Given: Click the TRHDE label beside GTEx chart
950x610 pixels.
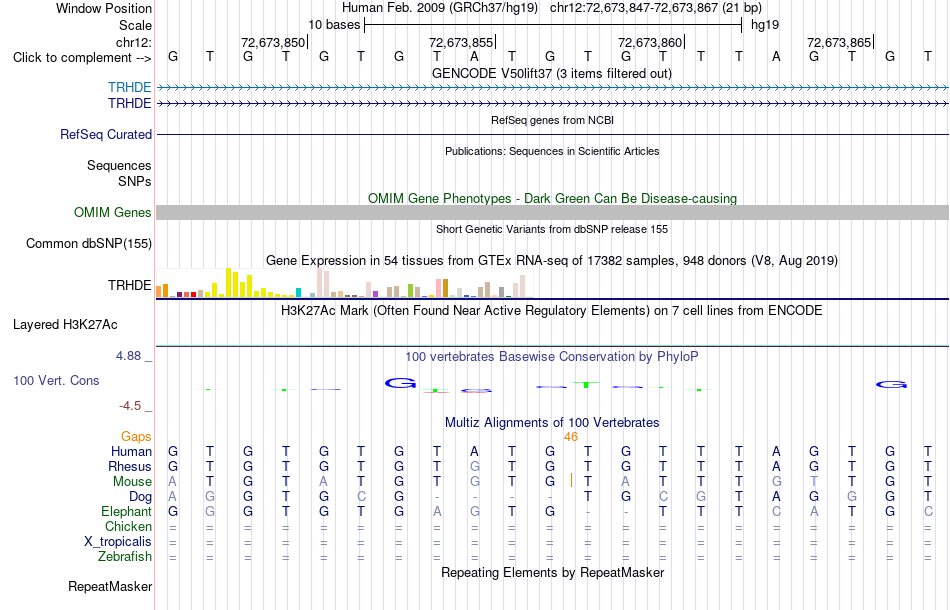Looking at the screenshot, I should click(130, 285).
